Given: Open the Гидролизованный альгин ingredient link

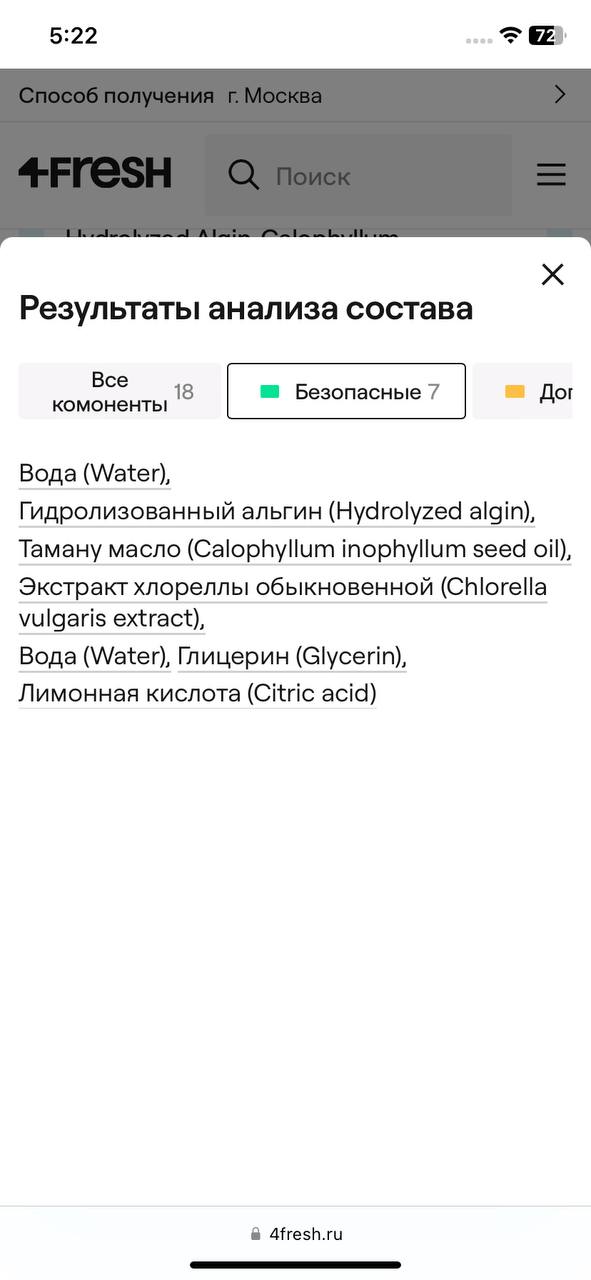Looking at the screenshot, I should tap(276, 512).
